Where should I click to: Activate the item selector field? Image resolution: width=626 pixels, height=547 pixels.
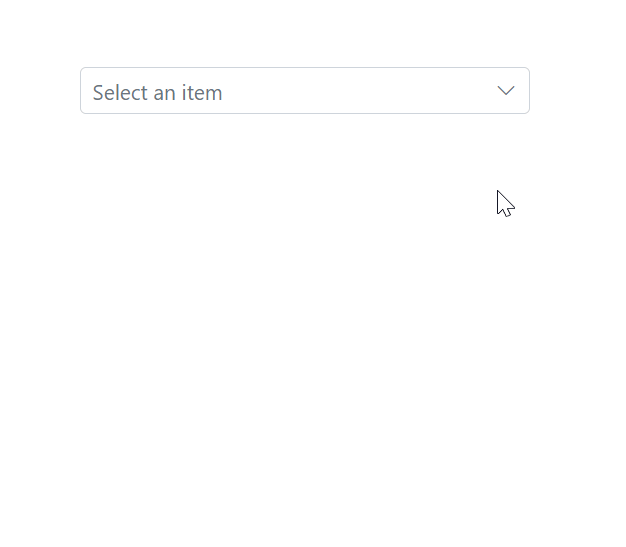click(304, 91)
